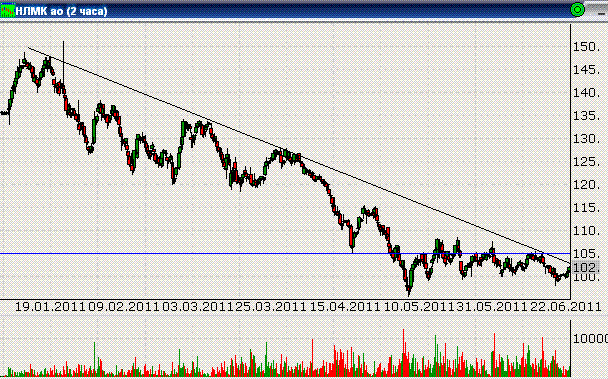Click the 15.04.2011 date label
This screenshot has width=608, height=379.
click(x=345, y=307)
